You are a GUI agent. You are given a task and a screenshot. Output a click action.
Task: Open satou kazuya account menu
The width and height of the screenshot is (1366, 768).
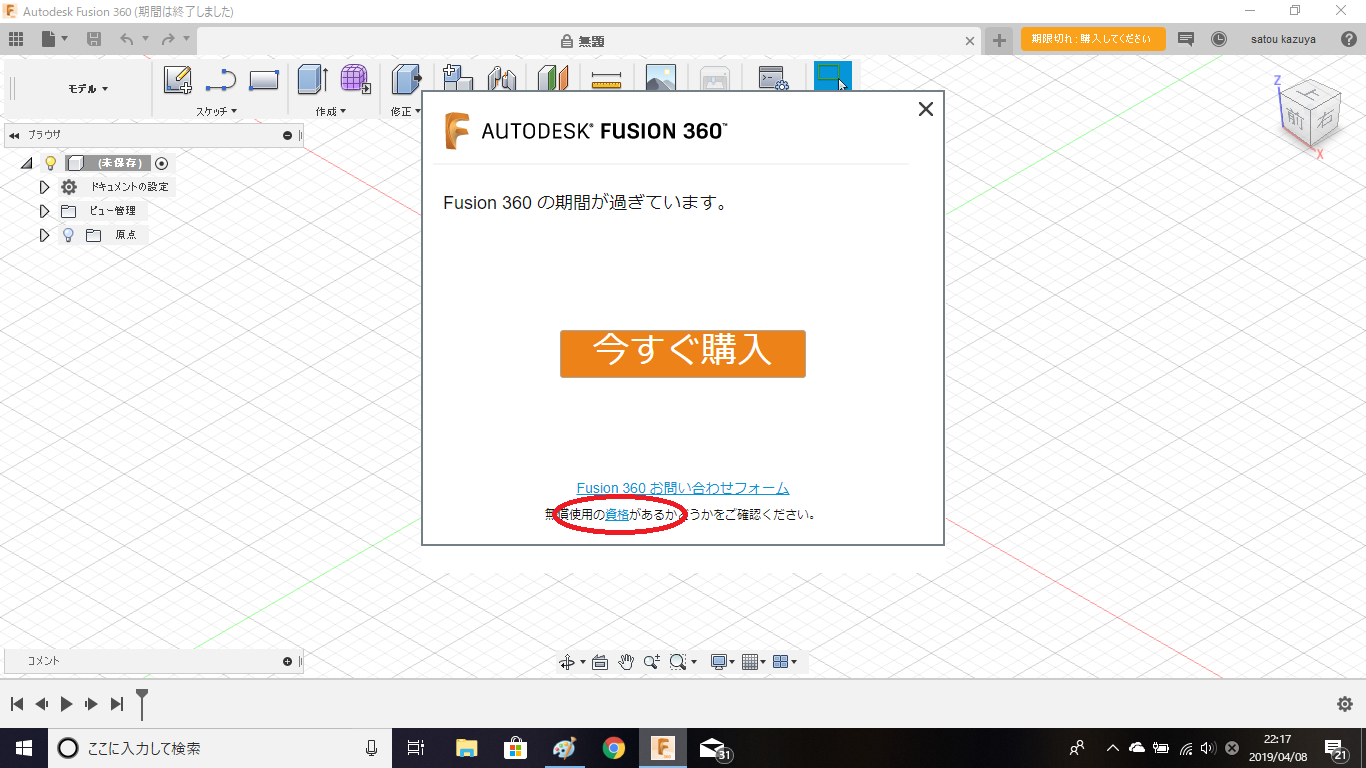(1283, 39)
